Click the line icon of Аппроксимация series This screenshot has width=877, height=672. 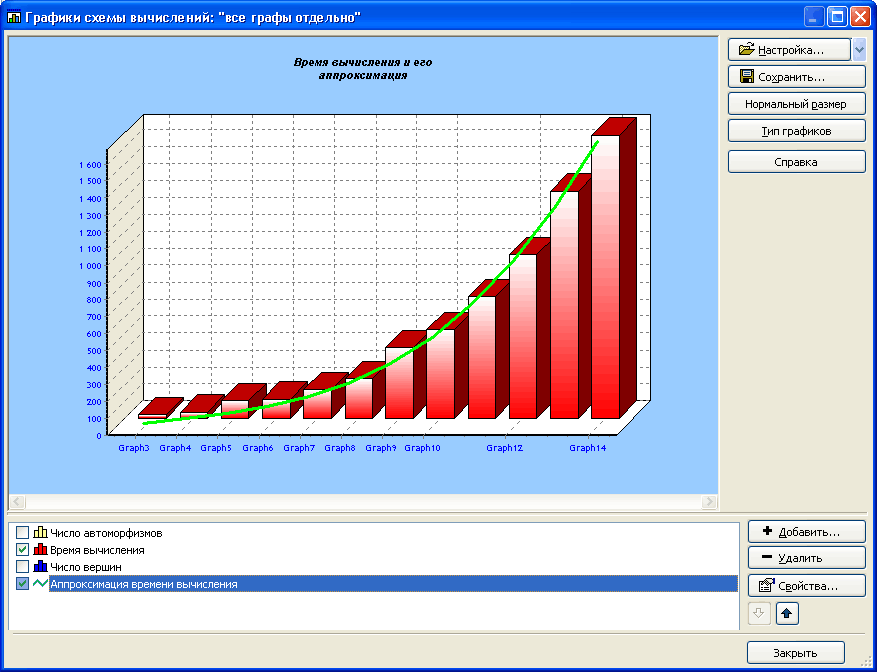point(40,584)
